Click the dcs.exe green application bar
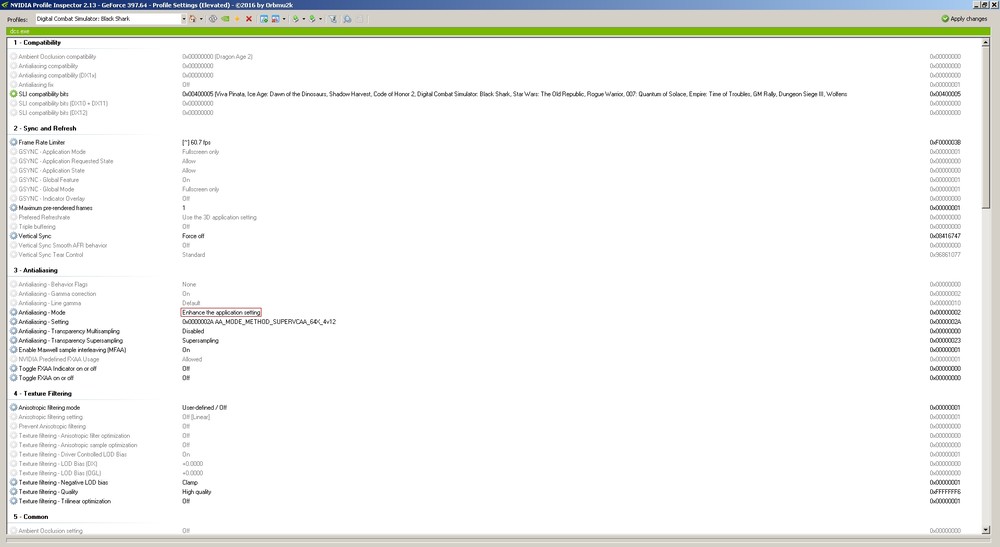This screenshot has height=547, width=1000. [x=498, y=31]
